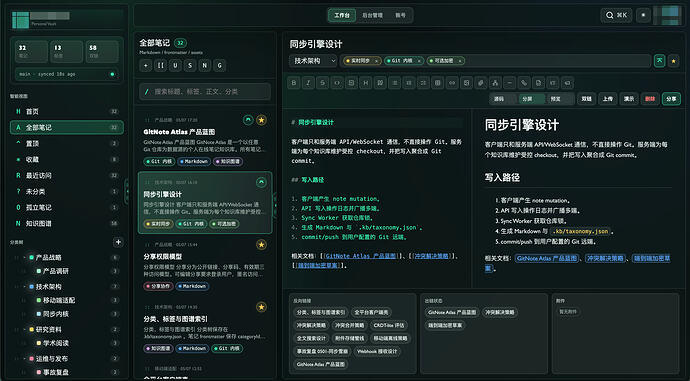Open backlink 全文搜索设计 chip
The image size is (690, 381).
click(311, 338)
